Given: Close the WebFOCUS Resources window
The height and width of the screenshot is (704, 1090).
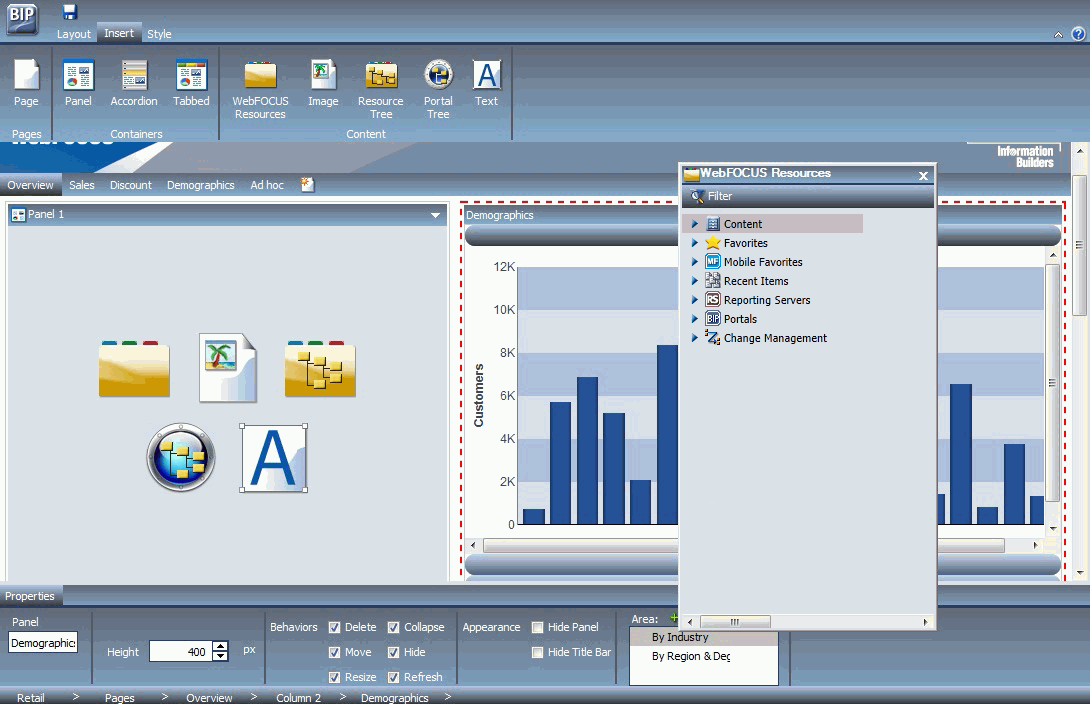Looking at the screenshot, I should [923, 176].
